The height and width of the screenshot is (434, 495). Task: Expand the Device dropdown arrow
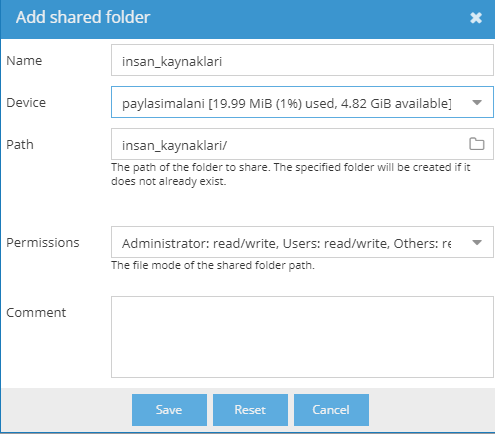477,102
